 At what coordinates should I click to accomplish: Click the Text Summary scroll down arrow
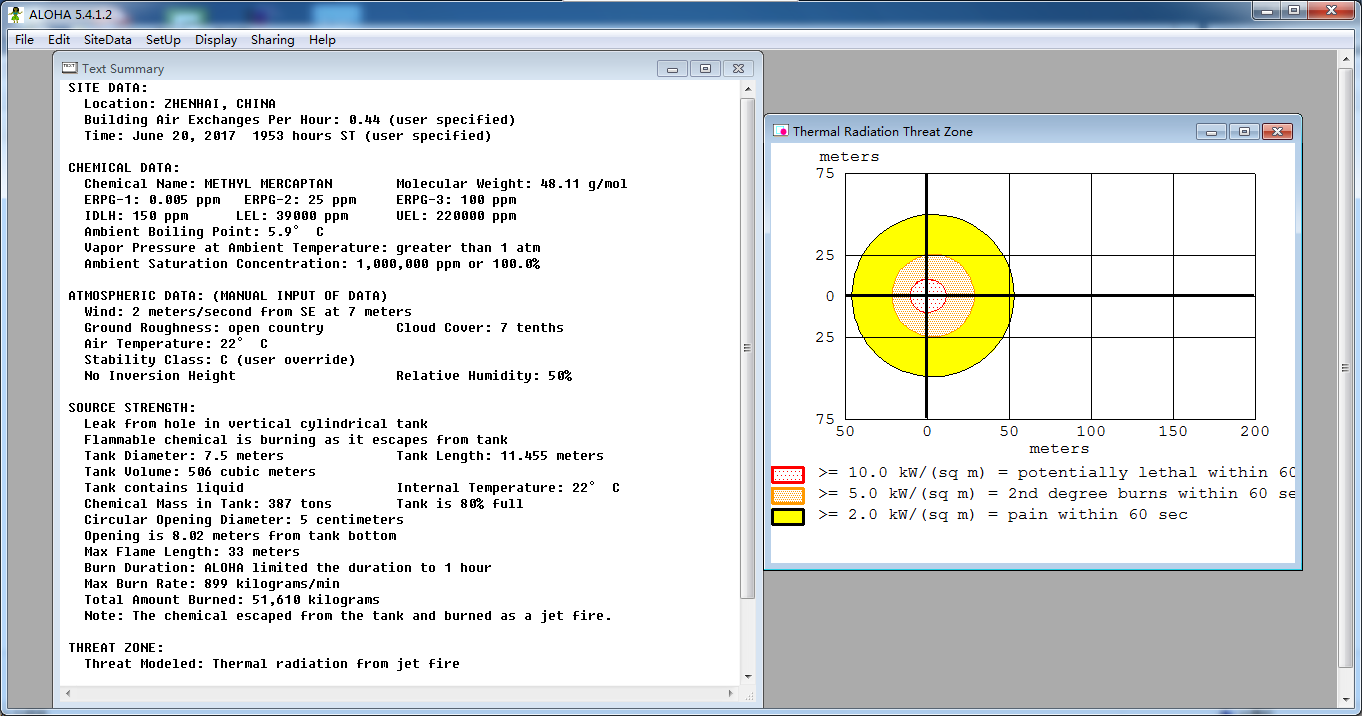click(x=748, y=679)
